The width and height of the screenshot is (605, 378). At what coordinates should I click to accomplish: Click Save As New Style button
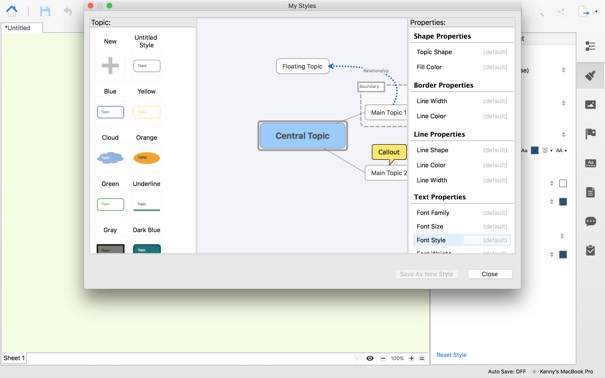[x=426, y=274]
